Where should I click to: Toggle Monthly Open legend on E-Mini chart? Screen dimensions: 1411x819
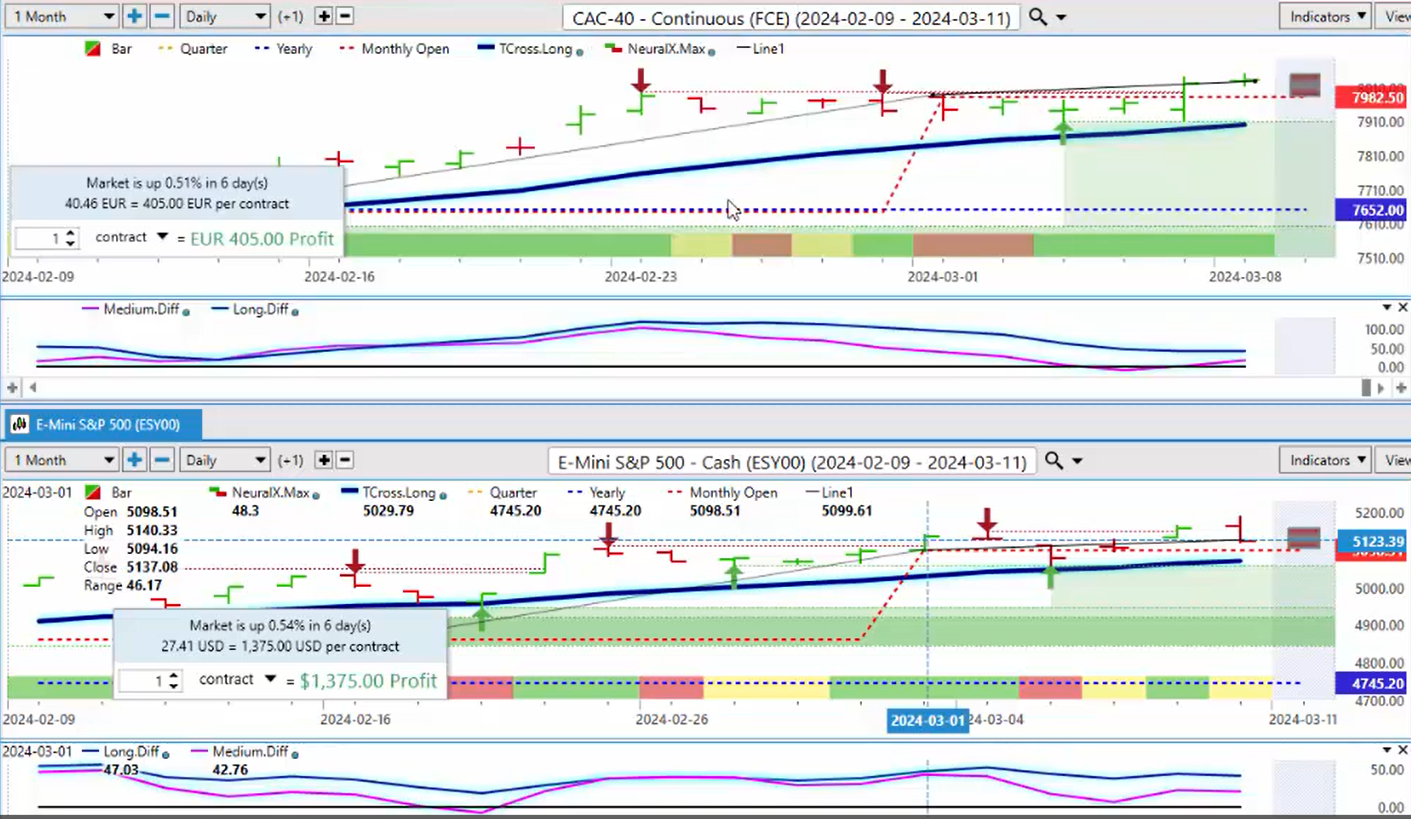tap(721, 492)
